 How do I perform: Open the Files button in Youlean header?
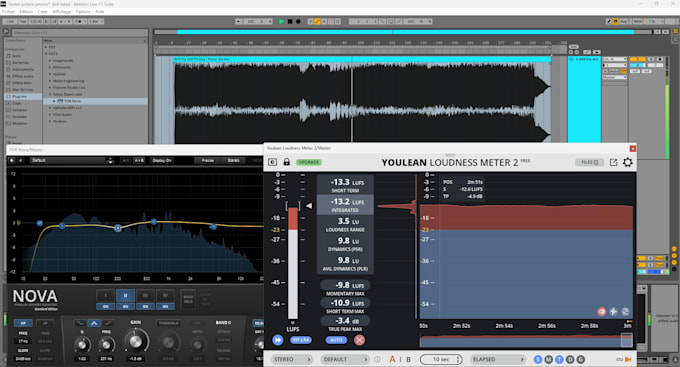[589, 162]
